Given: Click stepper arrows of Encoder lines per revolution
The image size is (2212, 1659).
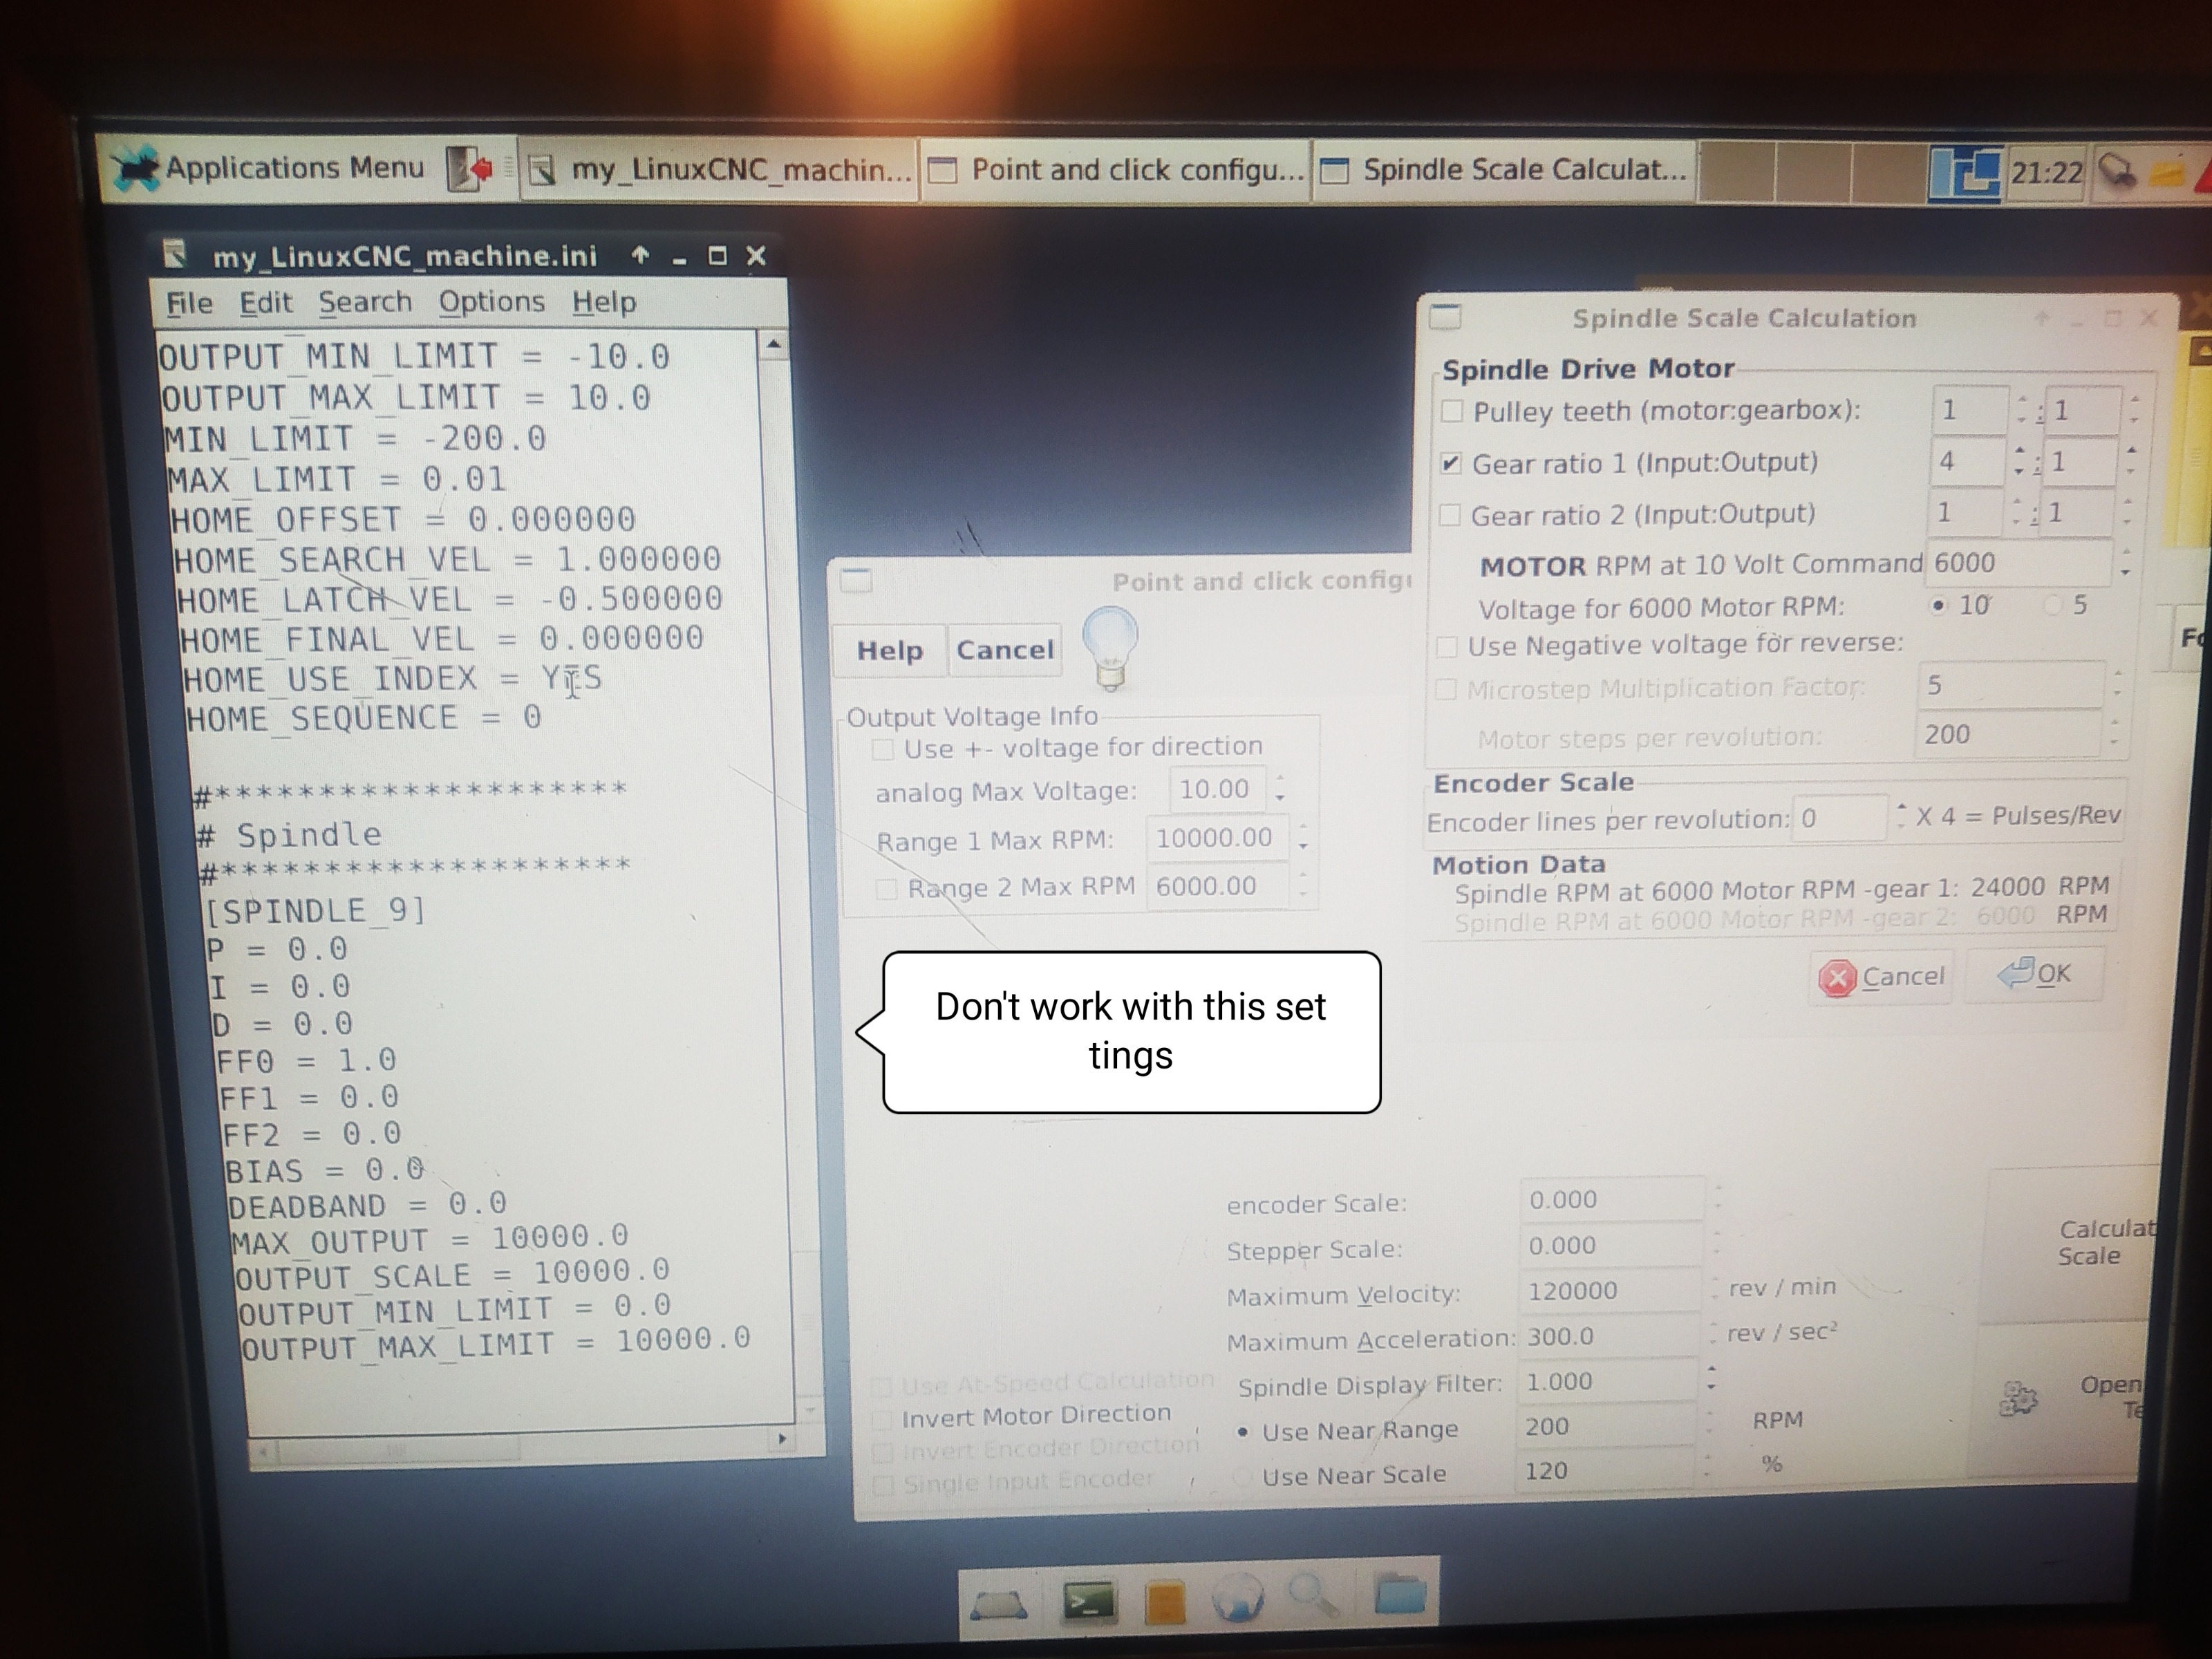Looking at the screenshot, I should point(1901,817).
